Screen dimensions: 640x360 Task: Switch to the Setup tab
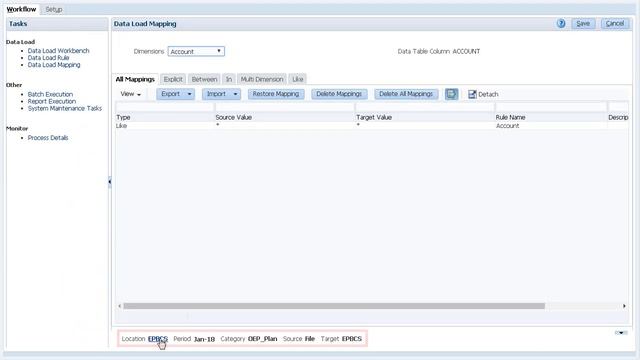point(53,9)
